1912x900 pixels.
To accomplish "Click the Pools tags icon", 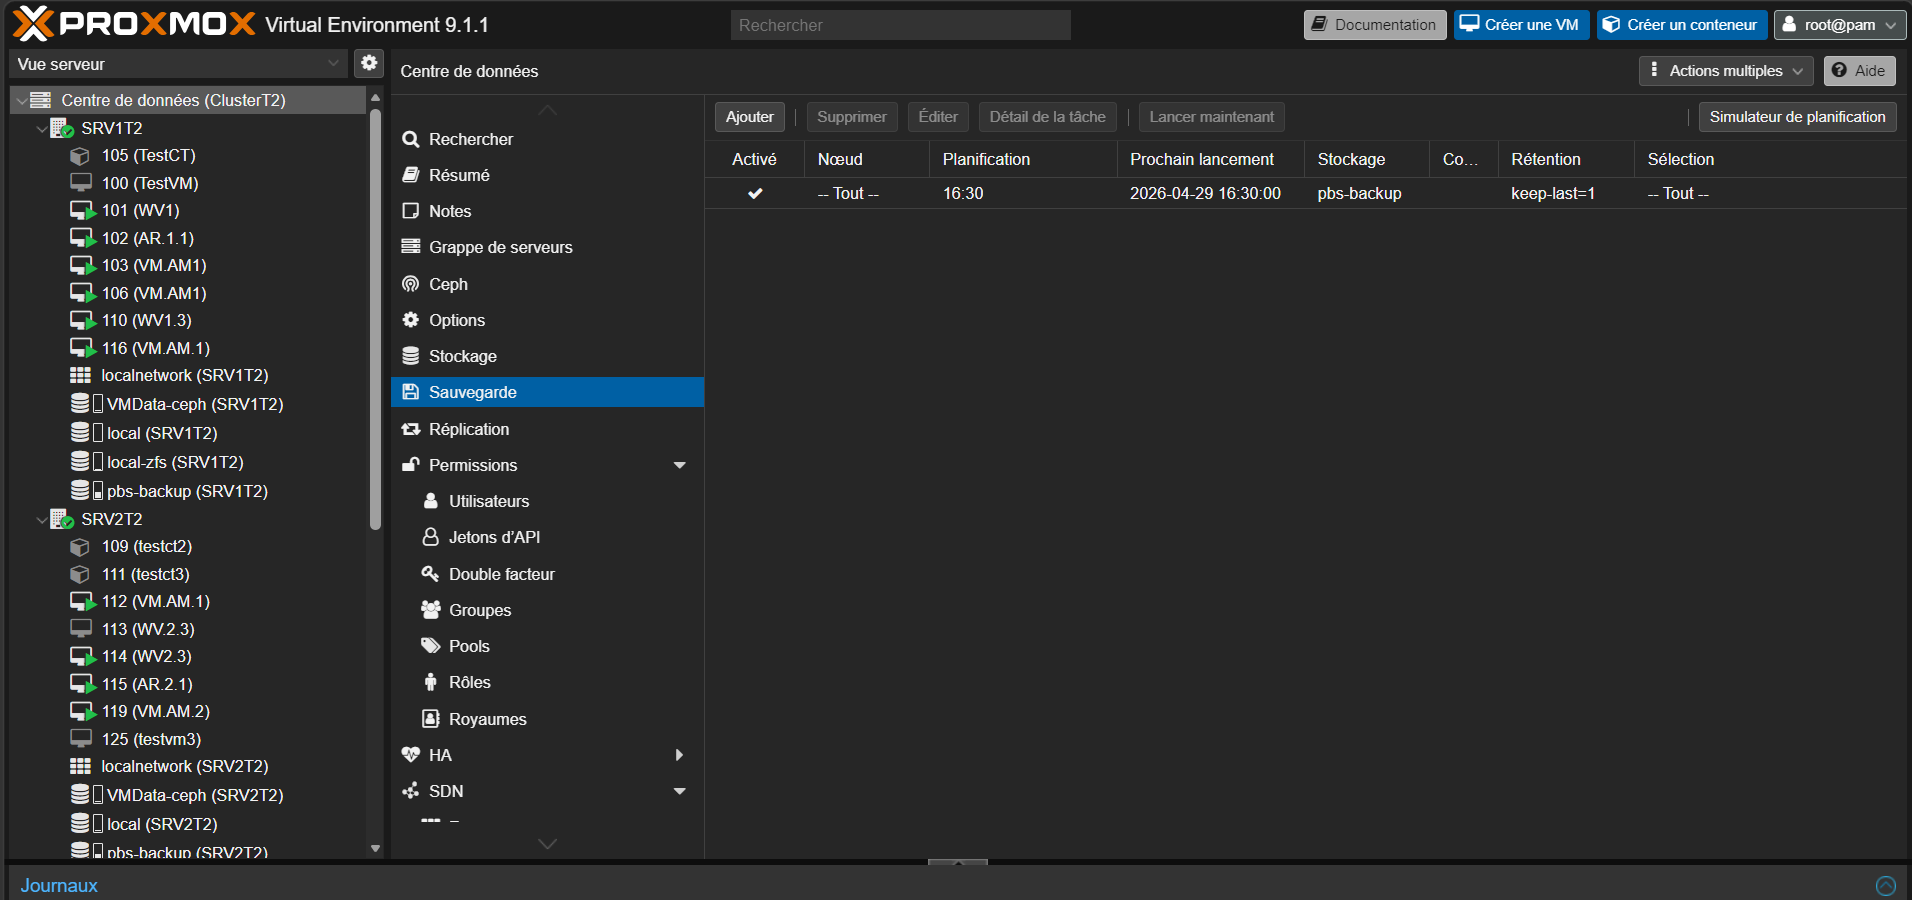I will point(430,646).
